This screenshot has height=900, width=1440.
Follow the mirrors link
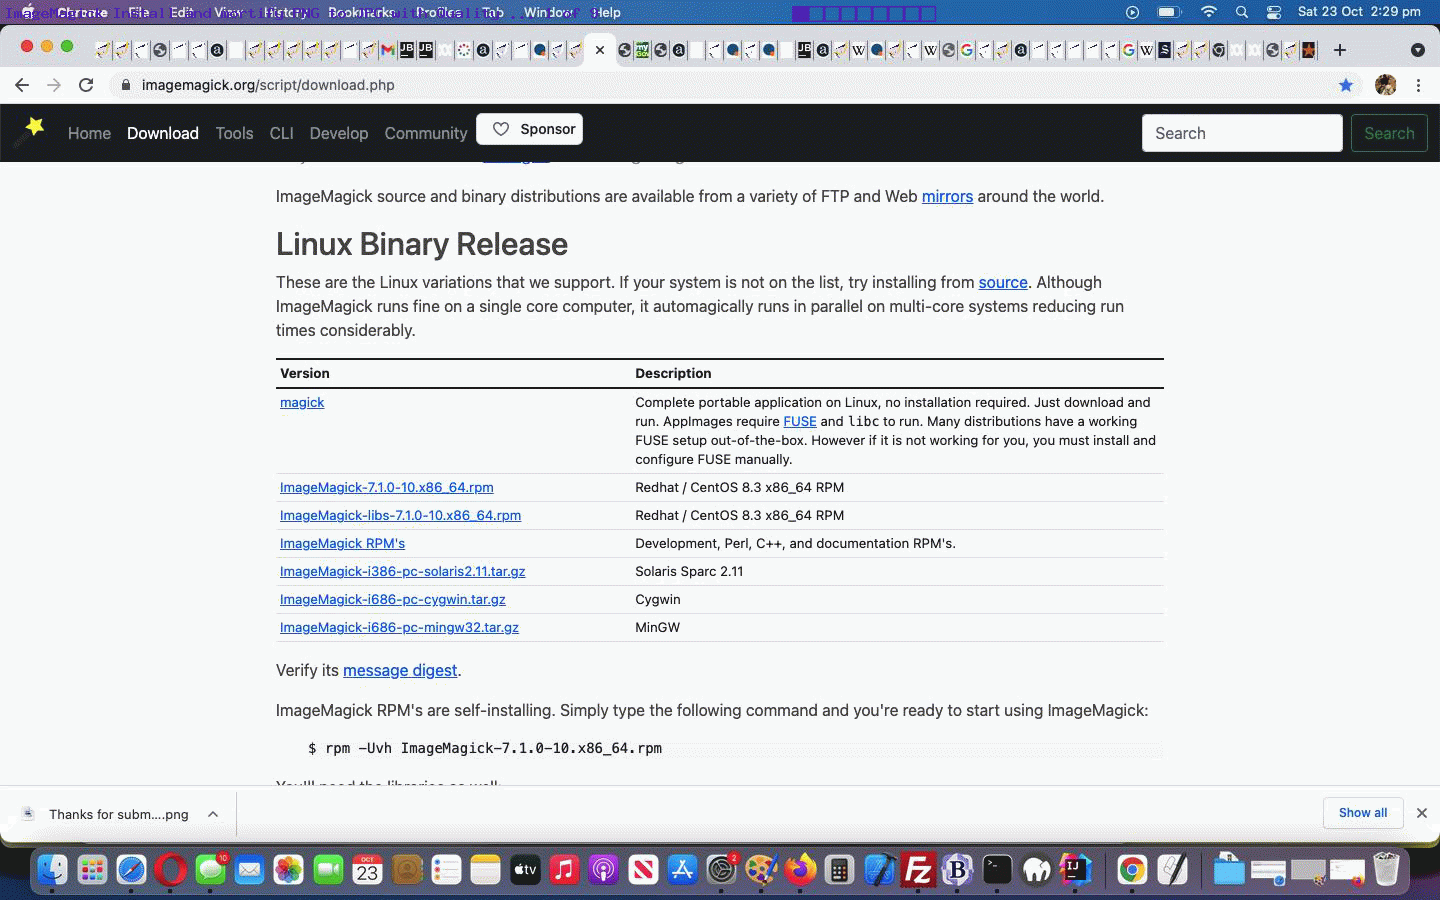pos(947,196)
